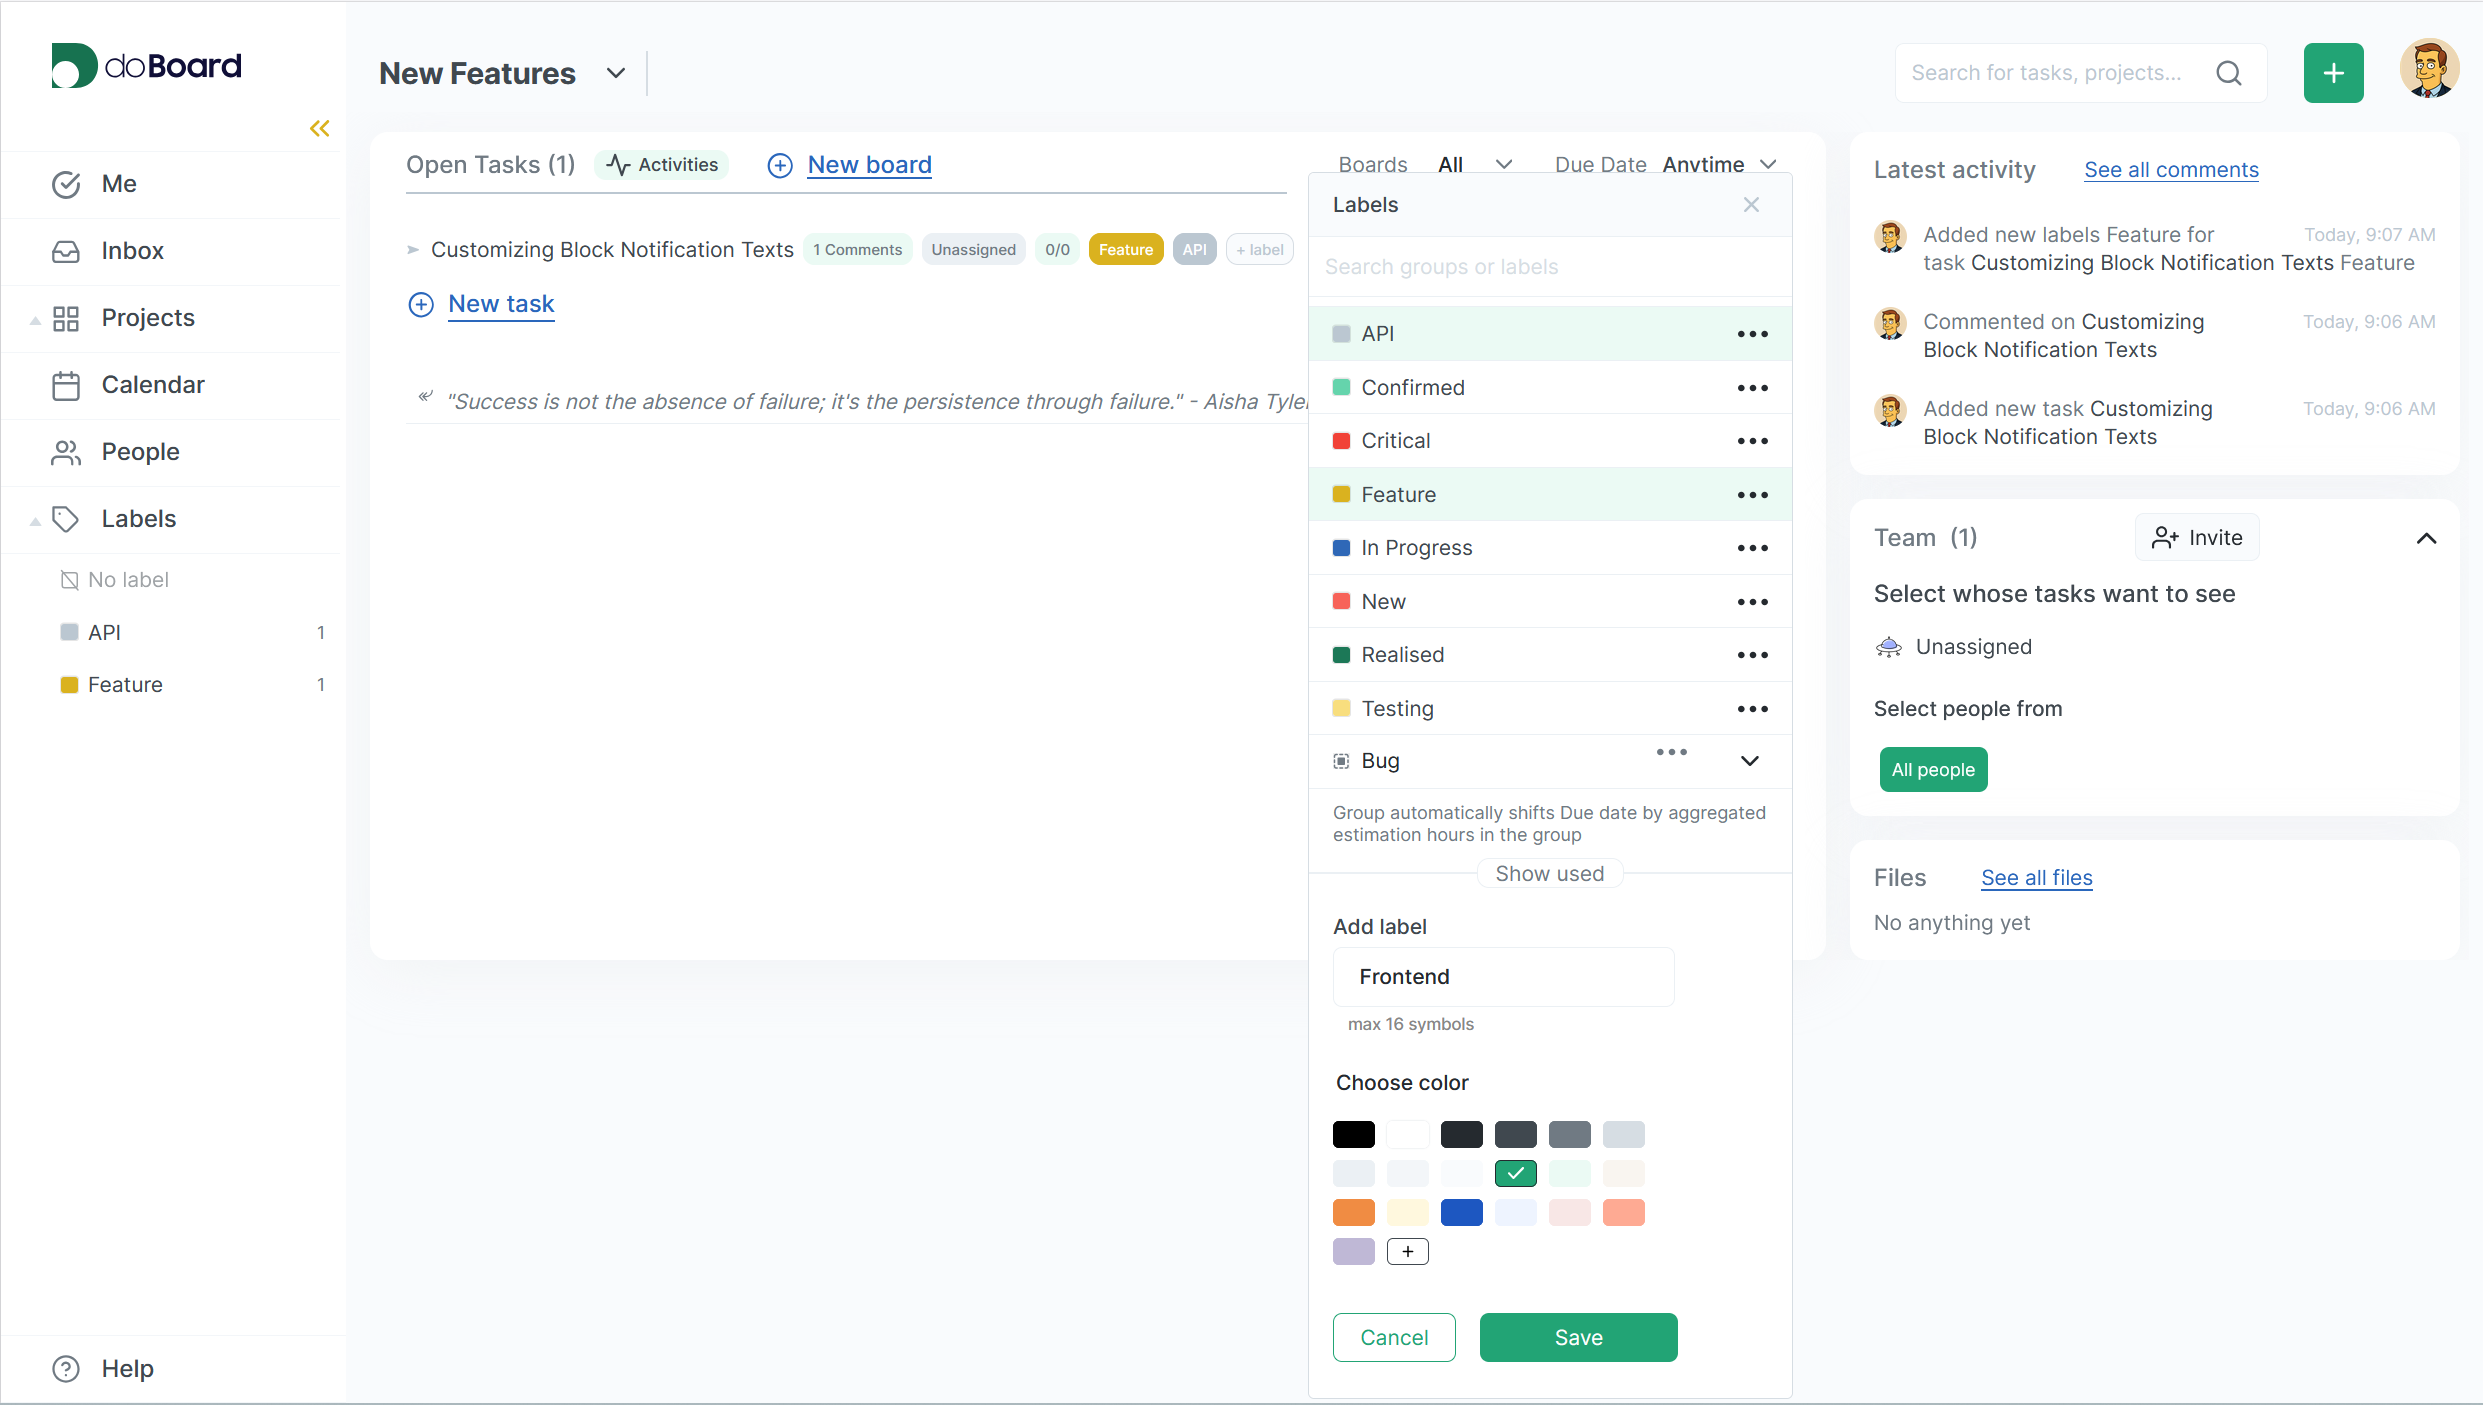The image size is (2483, 1405).
Task: Collapse the sidebar with double-chevron icon
Action: 320,128
